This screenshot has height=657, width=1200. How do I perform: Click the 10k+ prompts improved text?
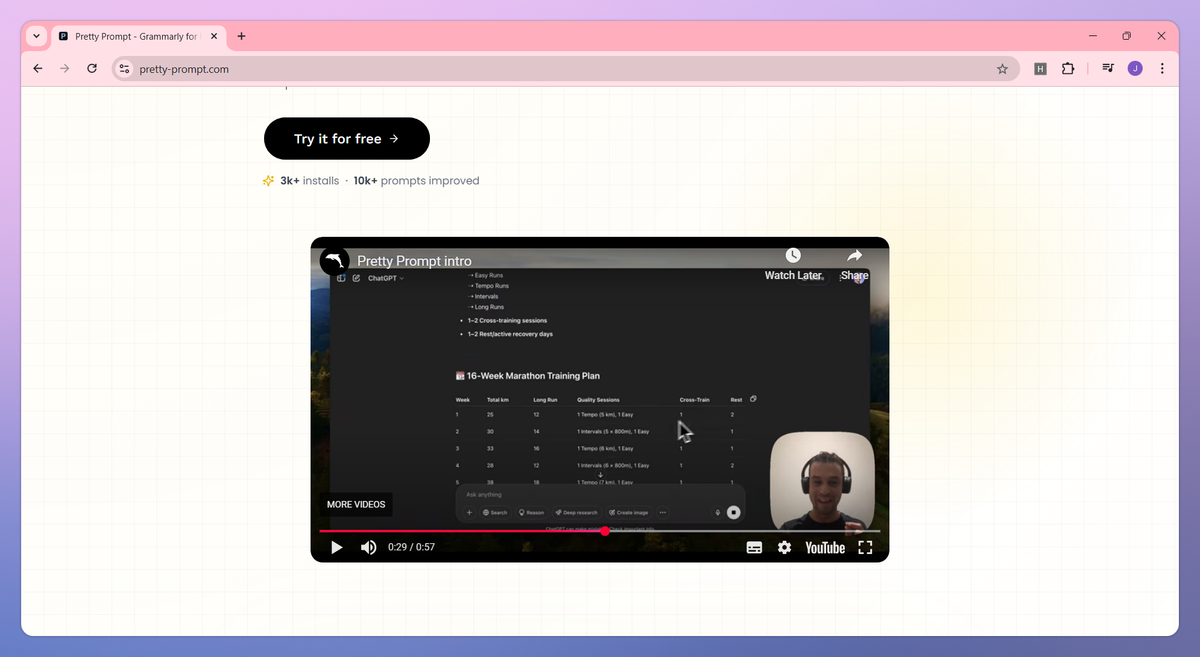(416, 181)
